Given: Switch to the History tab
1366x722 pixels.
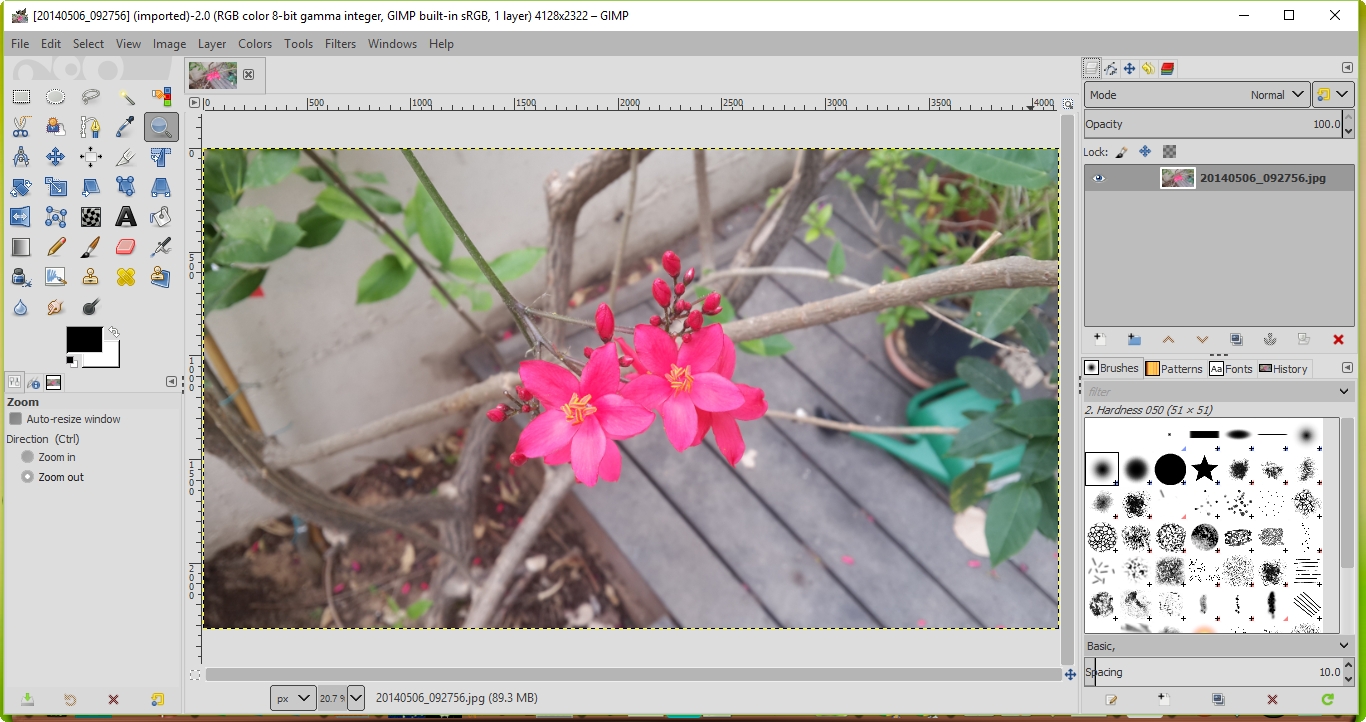Looking at the screenshot, I should tap(1283, 368).
